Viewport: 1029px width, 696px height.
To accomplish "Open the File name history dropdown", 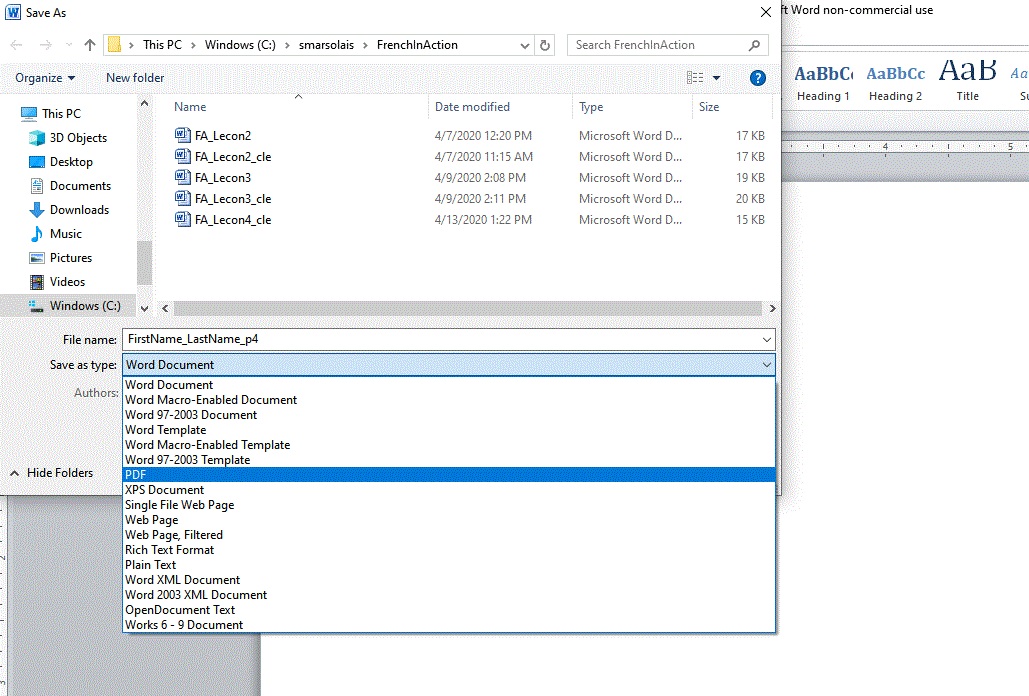I will coord(766,339).
